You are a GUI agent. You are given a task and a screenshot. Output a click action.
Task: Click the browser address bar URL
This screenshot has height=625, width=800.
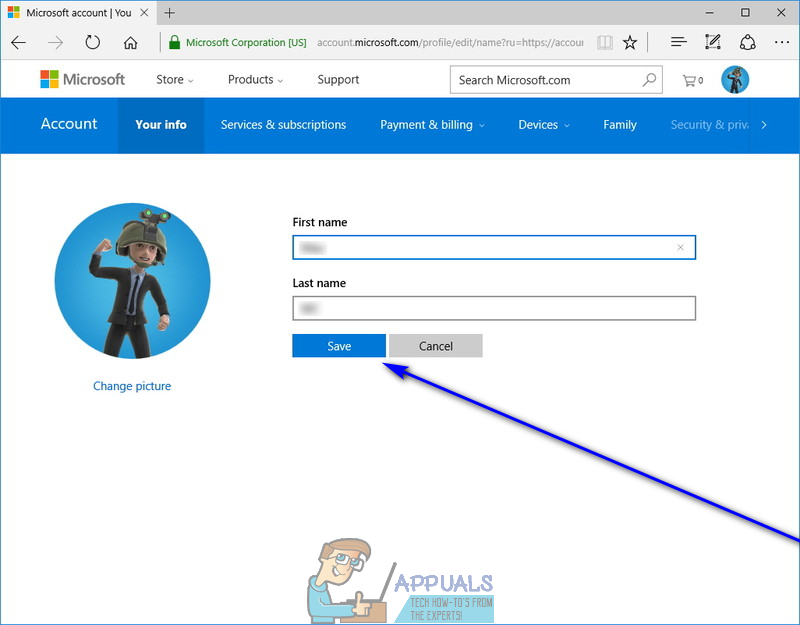(450, 42)
